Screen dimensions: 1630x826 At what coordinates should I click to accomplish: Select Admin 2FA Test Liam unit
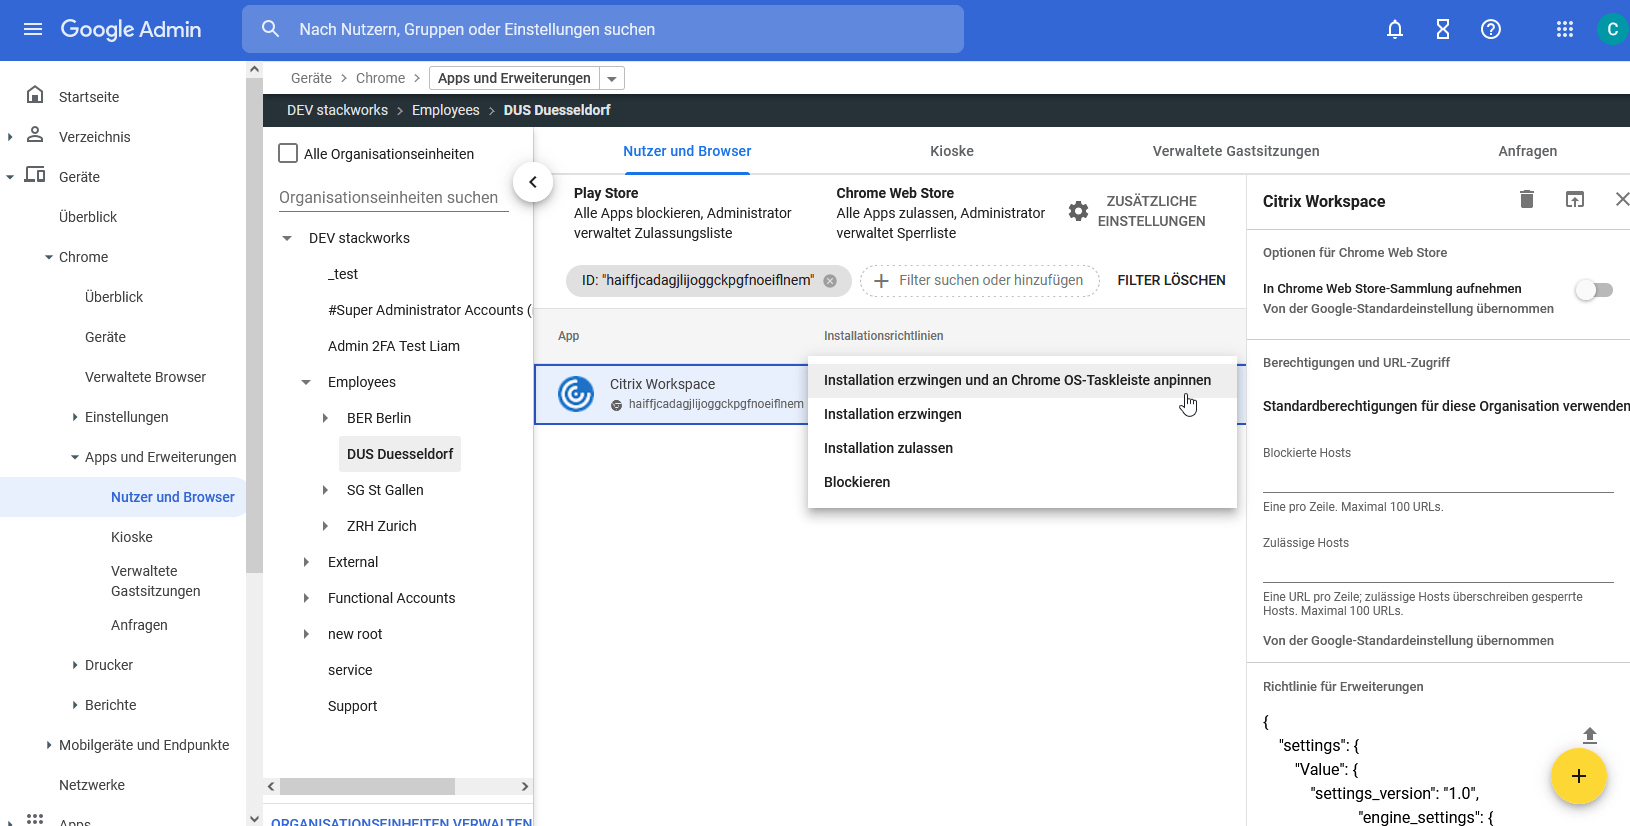click(394, 346)
